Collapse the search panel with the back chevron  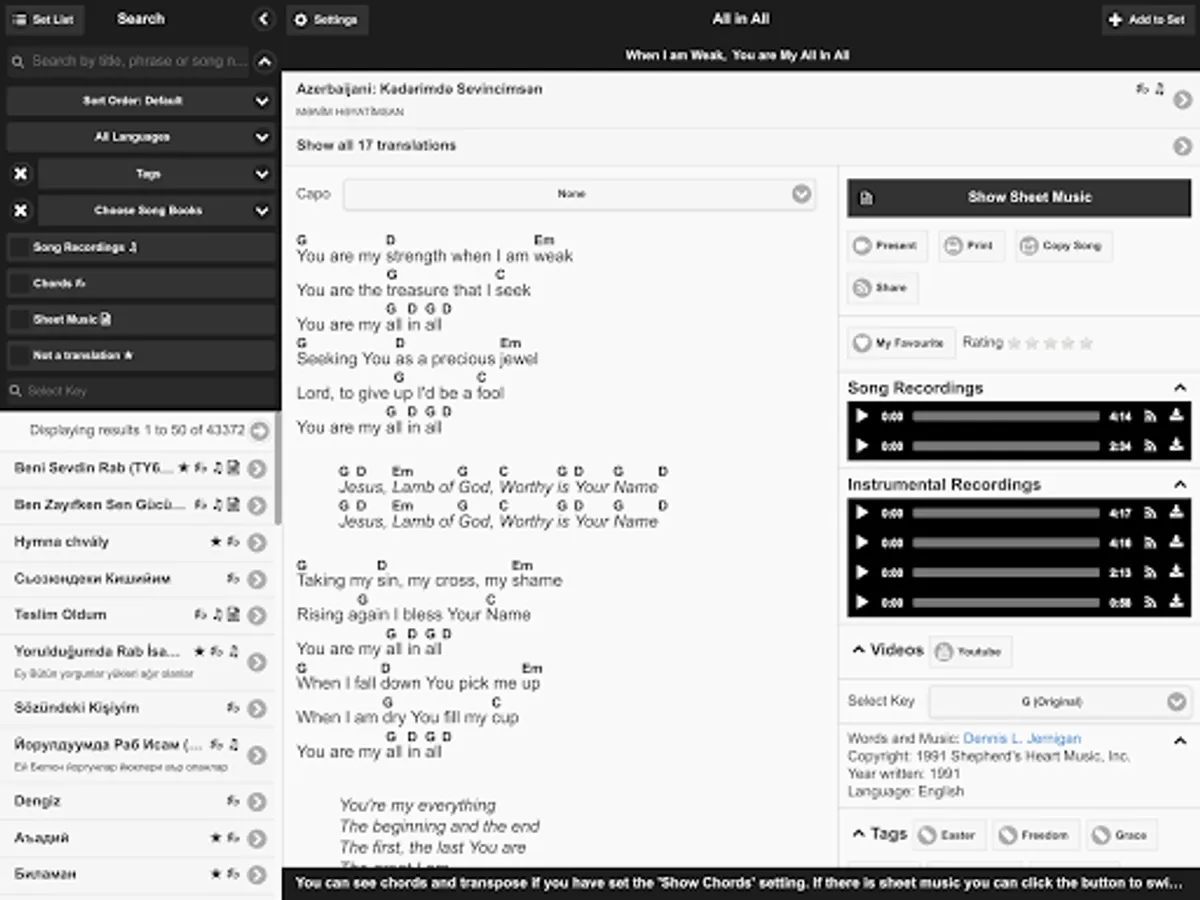pos(263,19)
